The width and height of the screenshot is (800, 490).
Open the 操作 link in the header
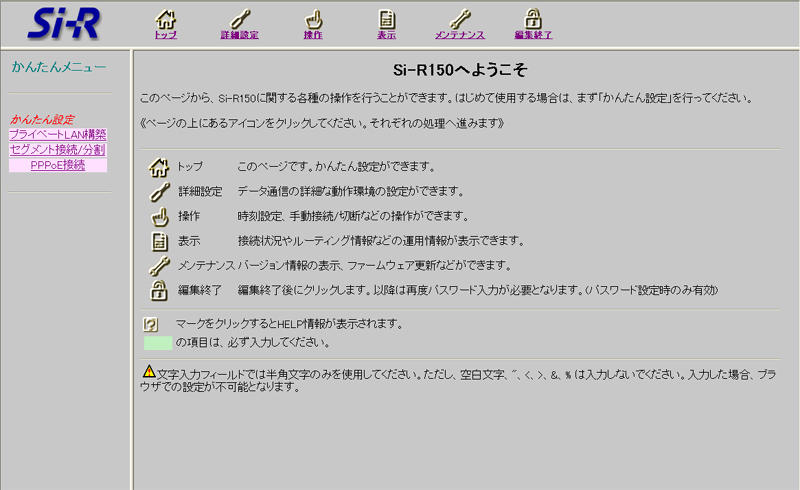(313, 35)
